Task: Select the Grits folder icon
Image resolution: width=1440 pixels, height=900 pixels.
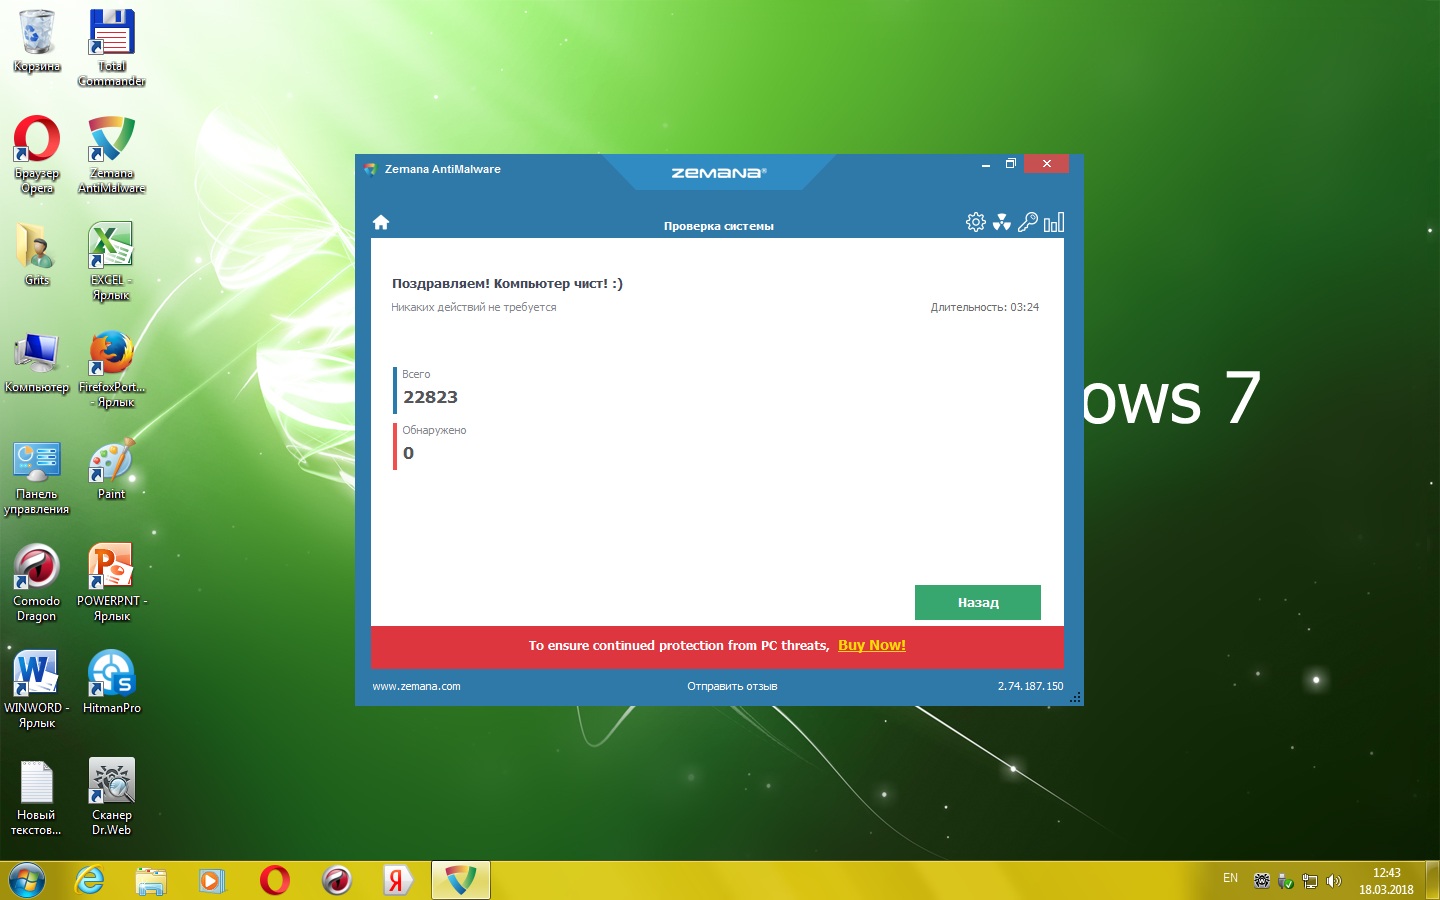Action: click(37, 255)
